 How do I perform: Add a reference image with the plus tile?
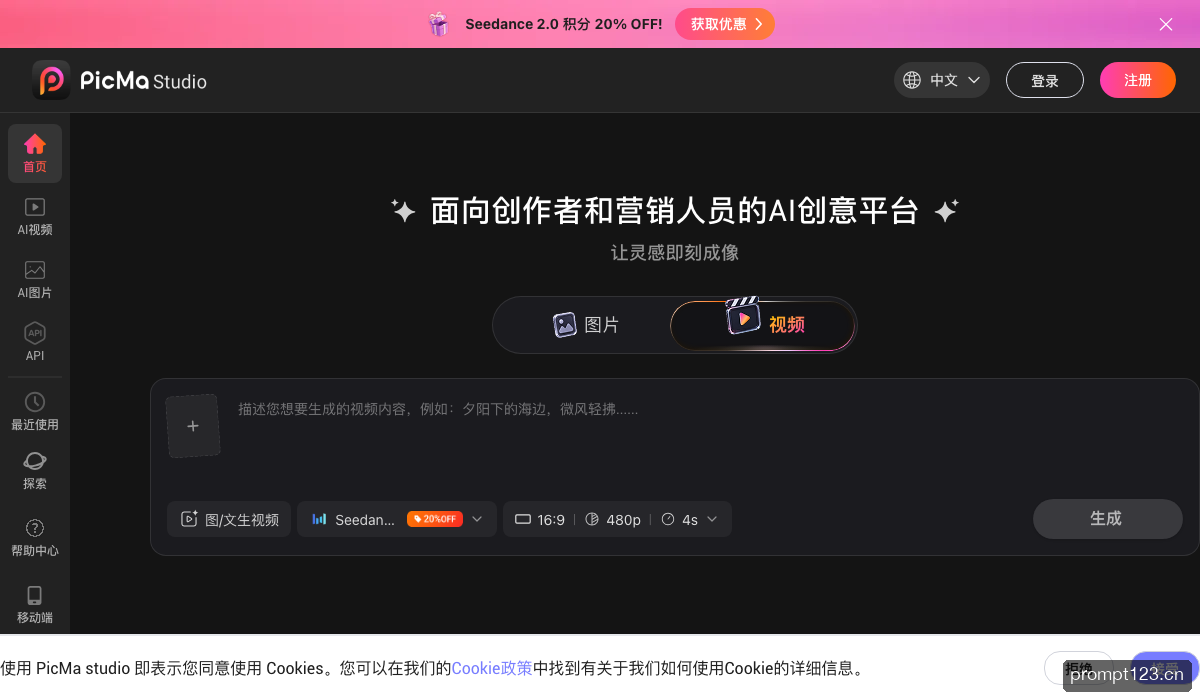[x=193, y=426]
